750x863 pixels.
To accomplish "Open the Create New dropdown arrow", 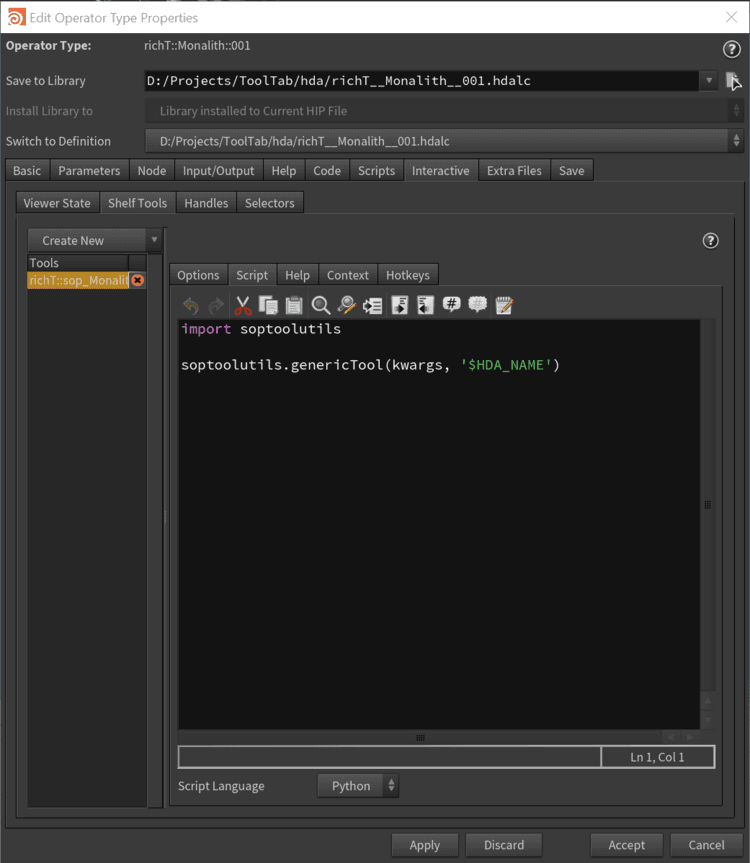I will pos(153,240).
